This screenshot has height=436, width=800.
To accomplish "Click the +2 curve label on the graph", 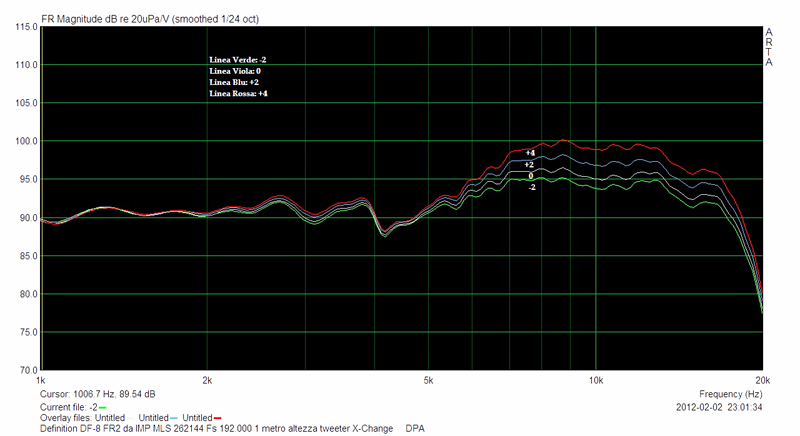I will click(x=530, y=164).
